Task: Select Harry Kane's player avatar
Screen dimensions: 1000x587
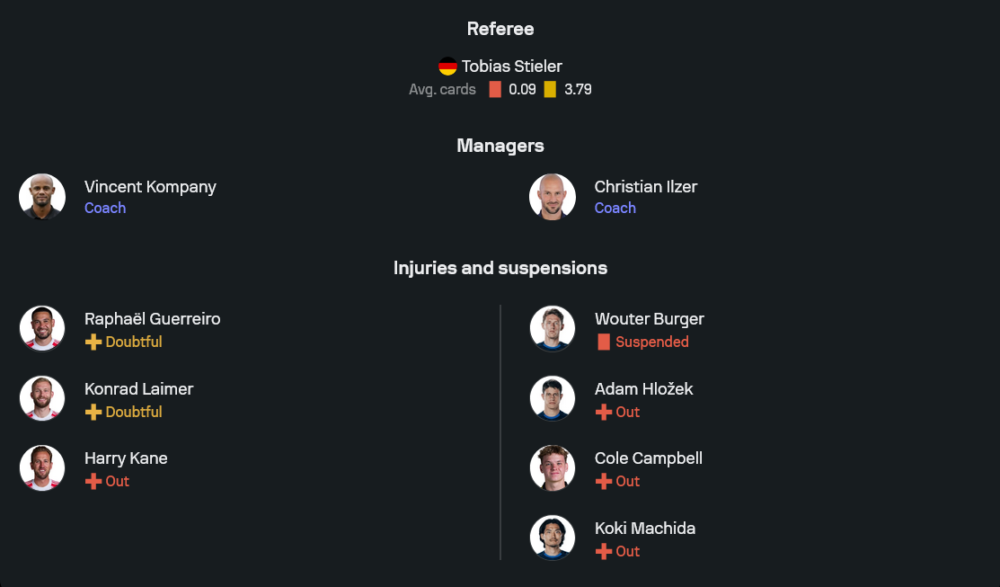Action: tap(42, 468)
